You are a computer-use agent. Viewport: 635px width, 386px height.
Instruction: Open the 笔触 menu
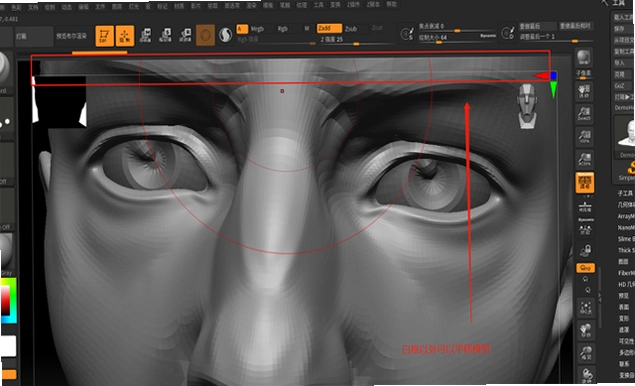[x=285, y=6]
